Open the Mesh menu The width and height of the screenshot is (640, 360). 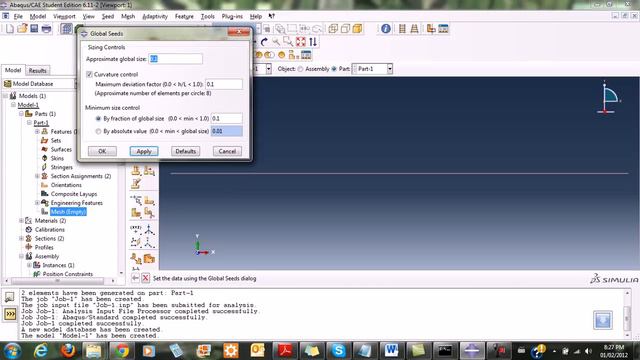click(x=128, y=16)
